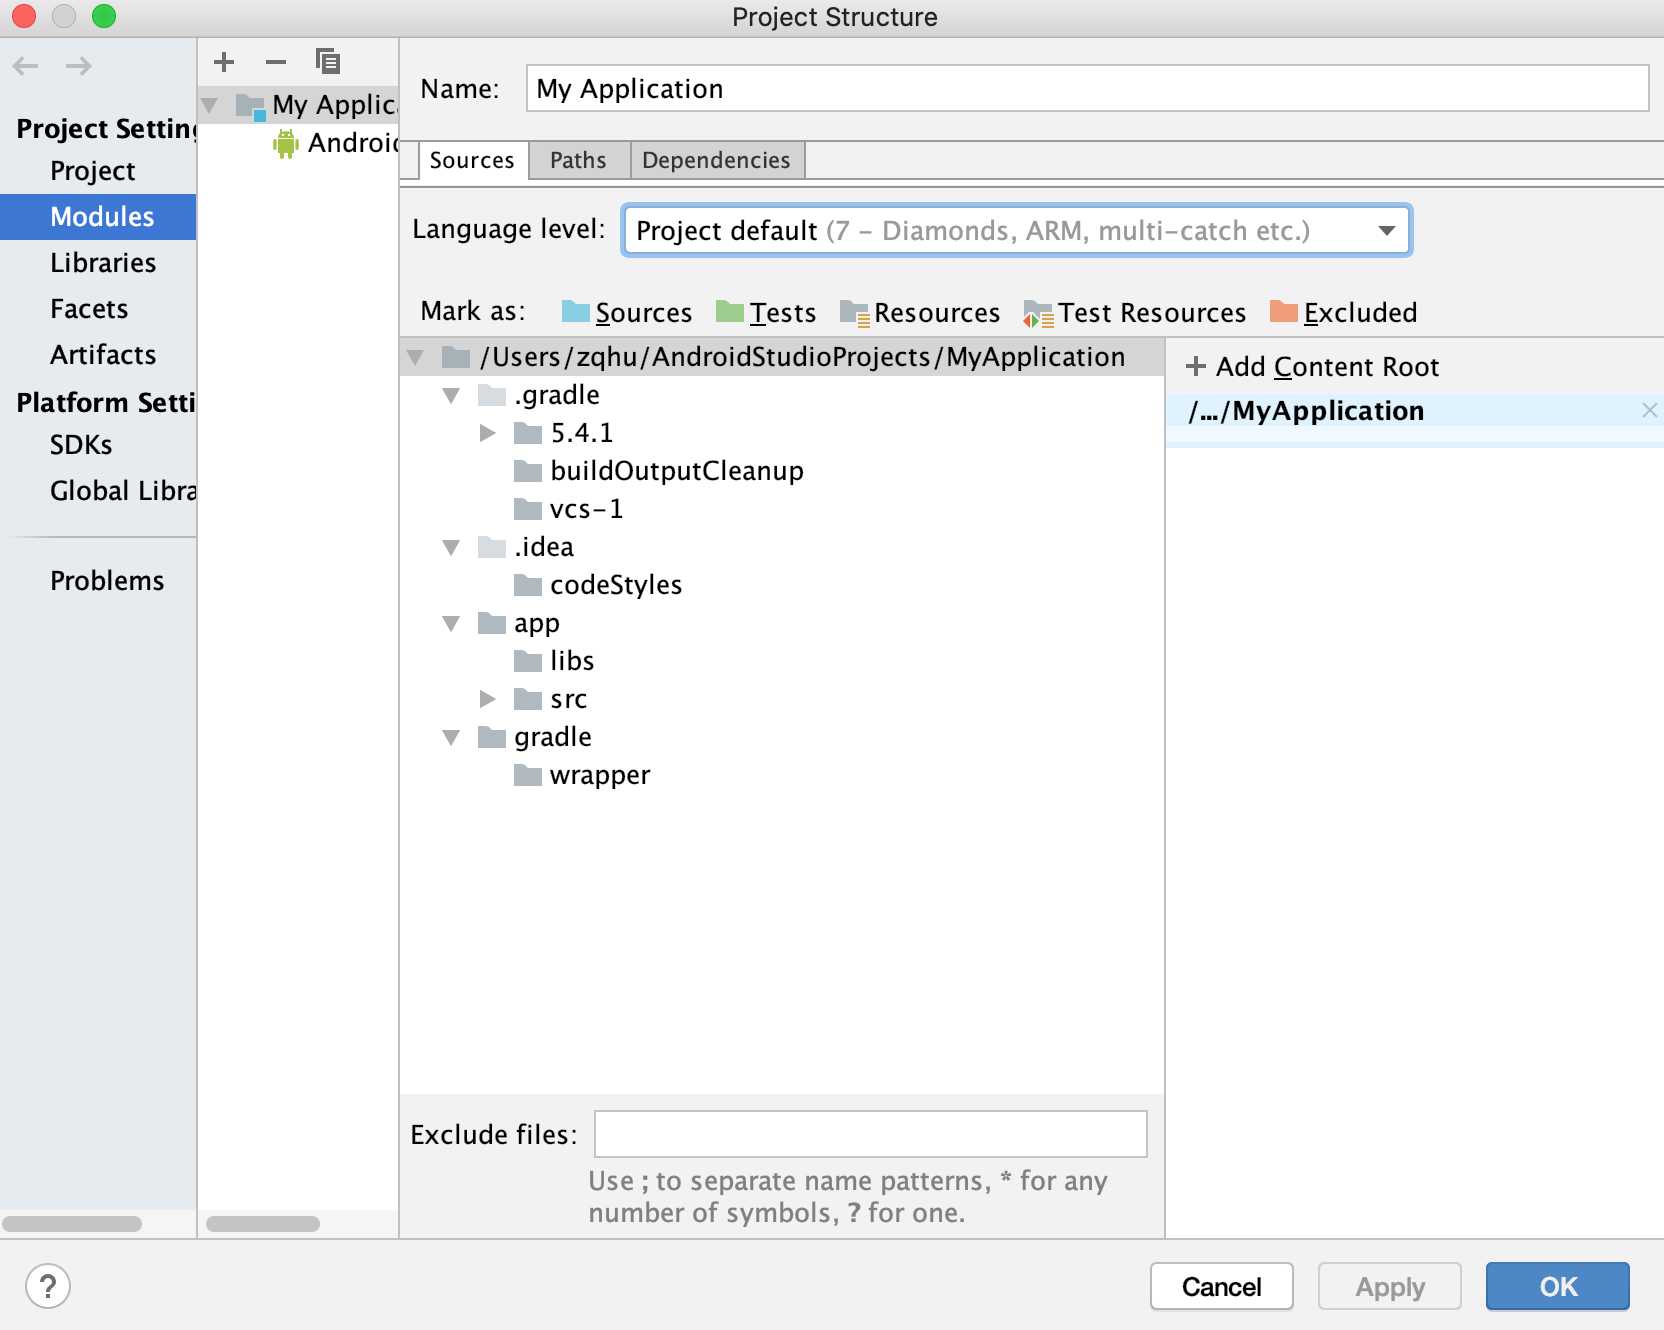This screenshot has width=1664, height=1330.
Task: Select the Android facet icon in module list
Action: pyautogui.click(x=286, y=144)
